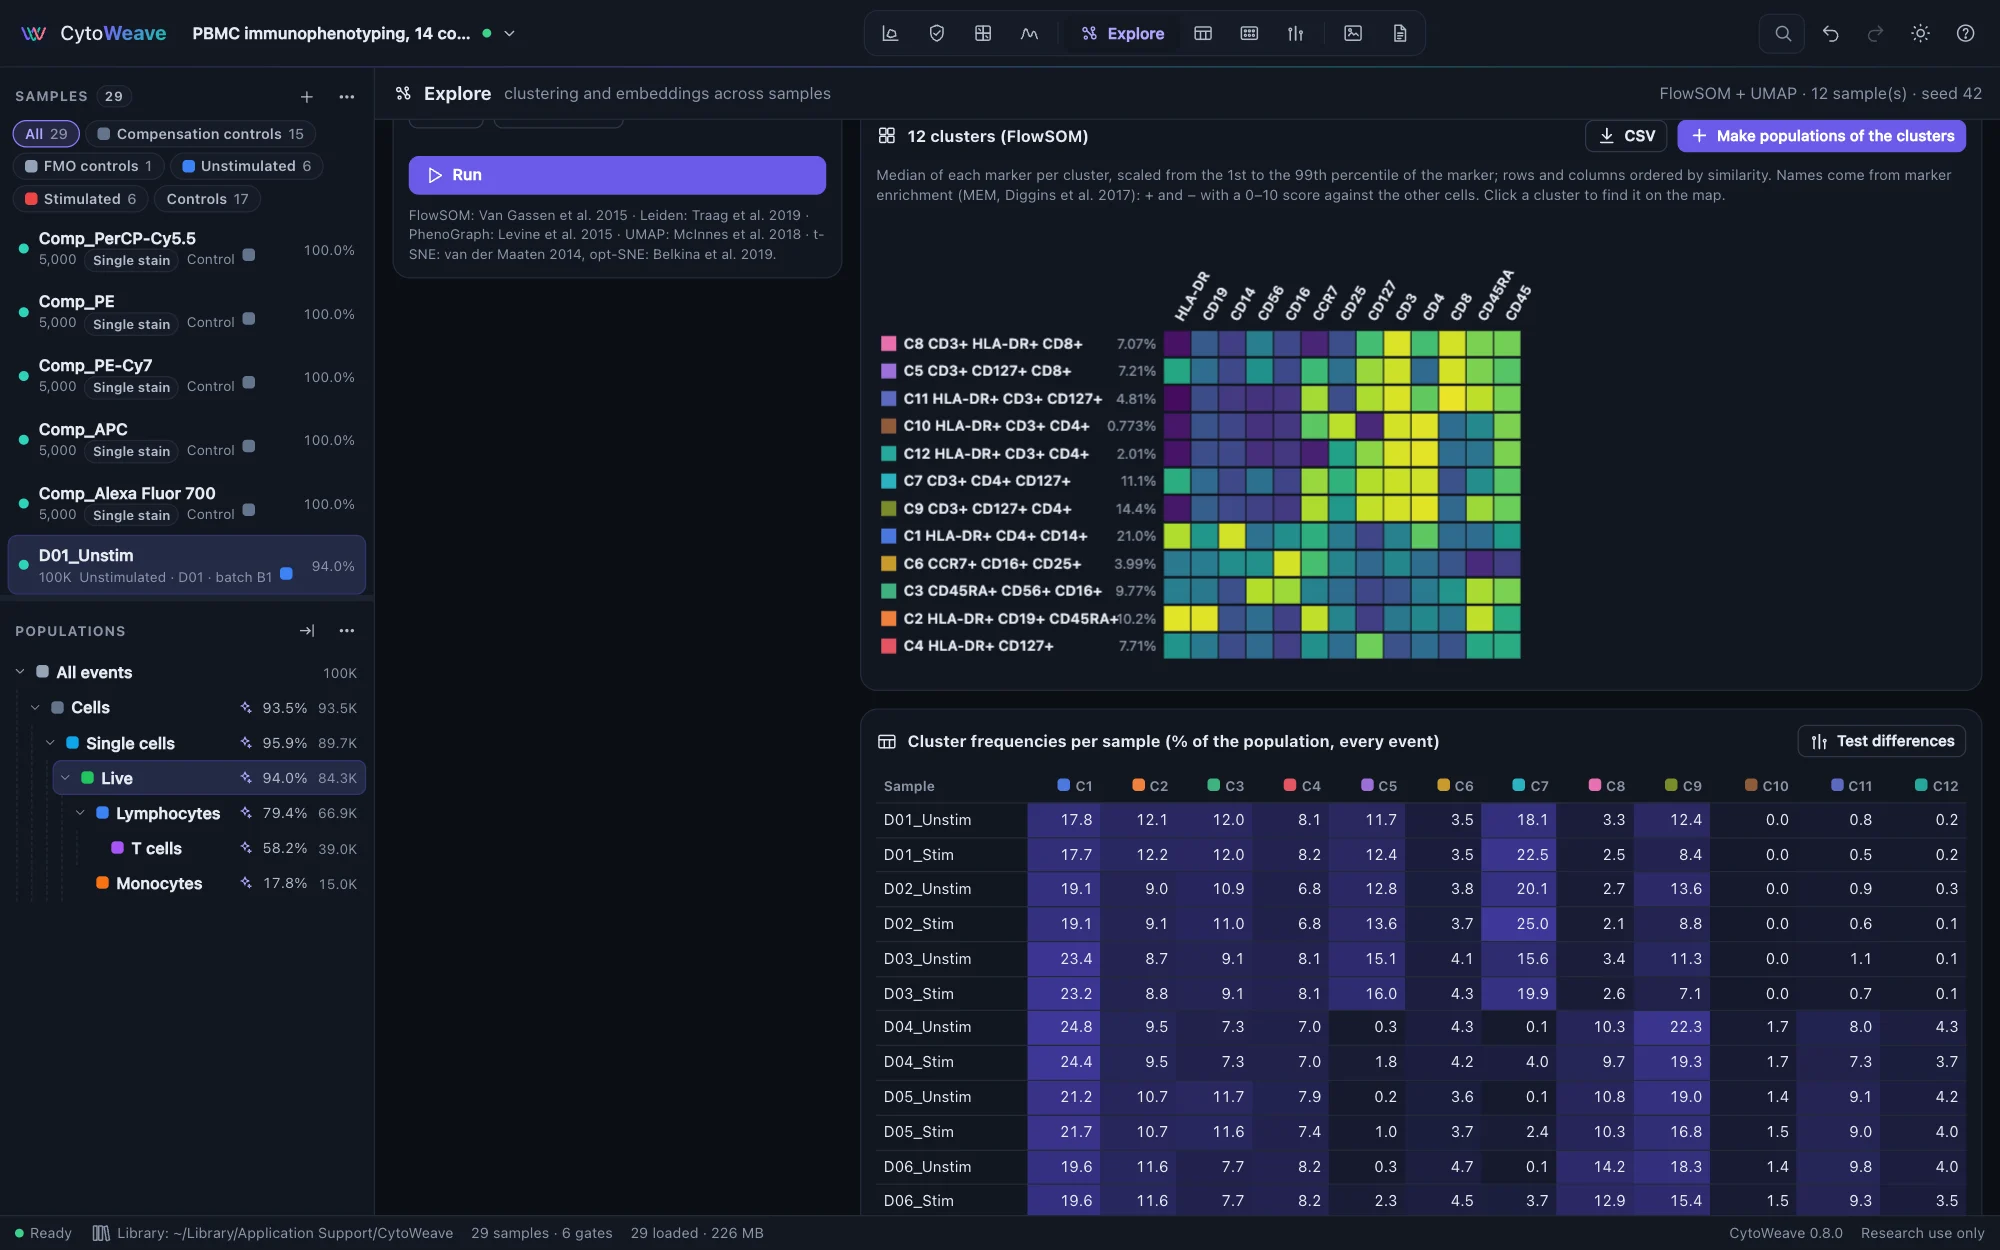Viewport: 2000px width, 1250px height.
Task: Click the C4 HLA-DR+ CD127+ cluster label
Action: [x=978, y=646]
